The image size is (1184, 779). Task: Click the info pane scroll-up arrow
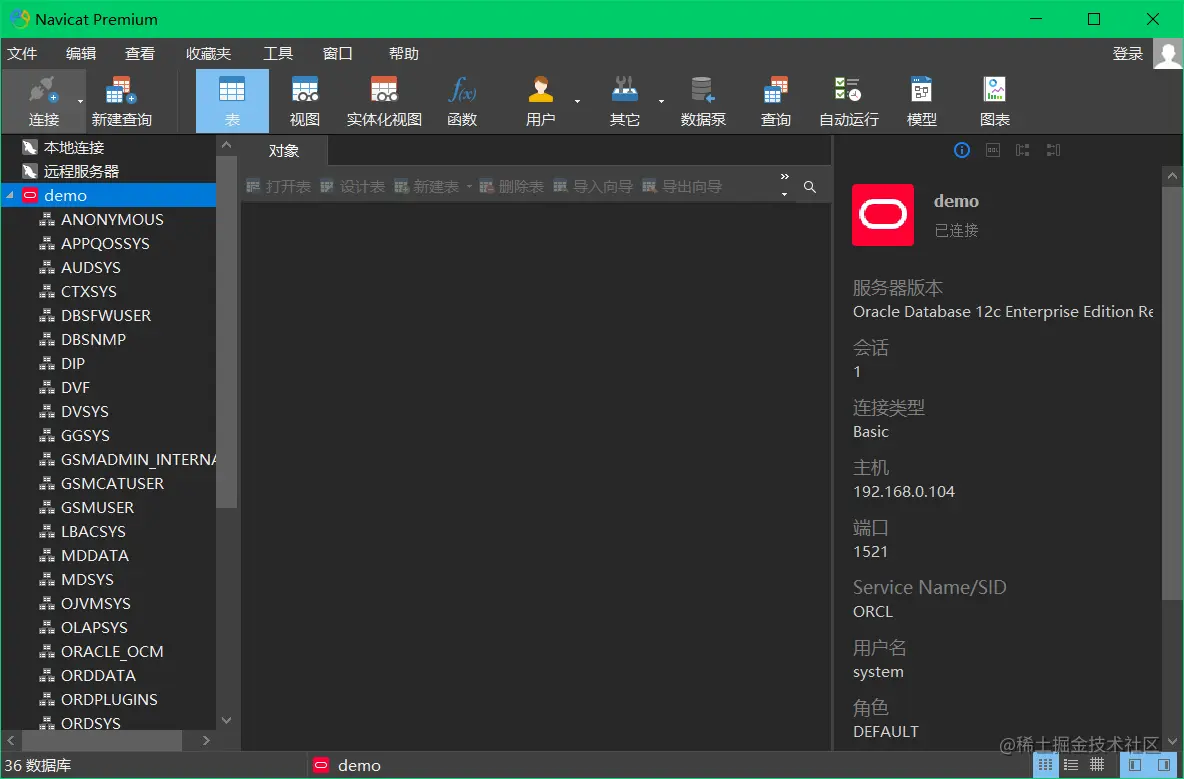click(x=1172, y=176)
